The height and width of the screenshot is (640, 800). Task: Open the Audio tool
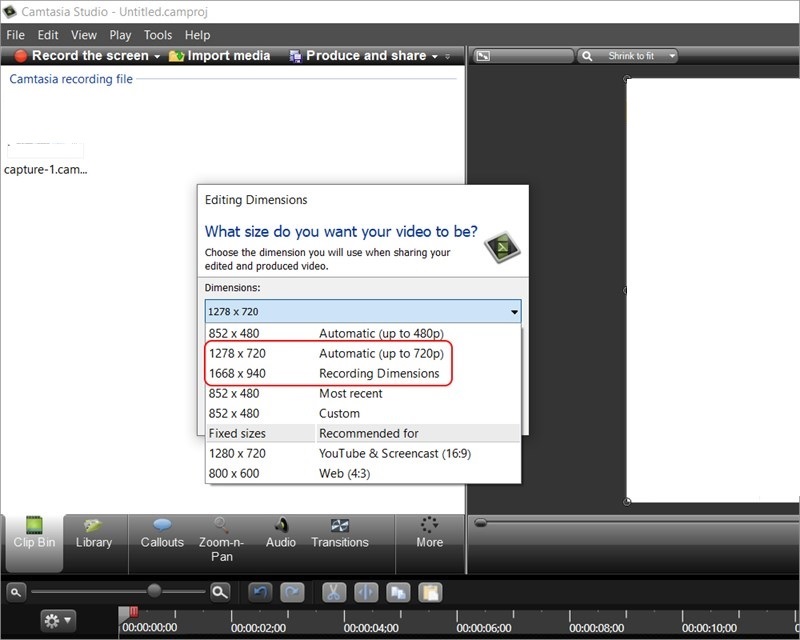click(281, 533)
